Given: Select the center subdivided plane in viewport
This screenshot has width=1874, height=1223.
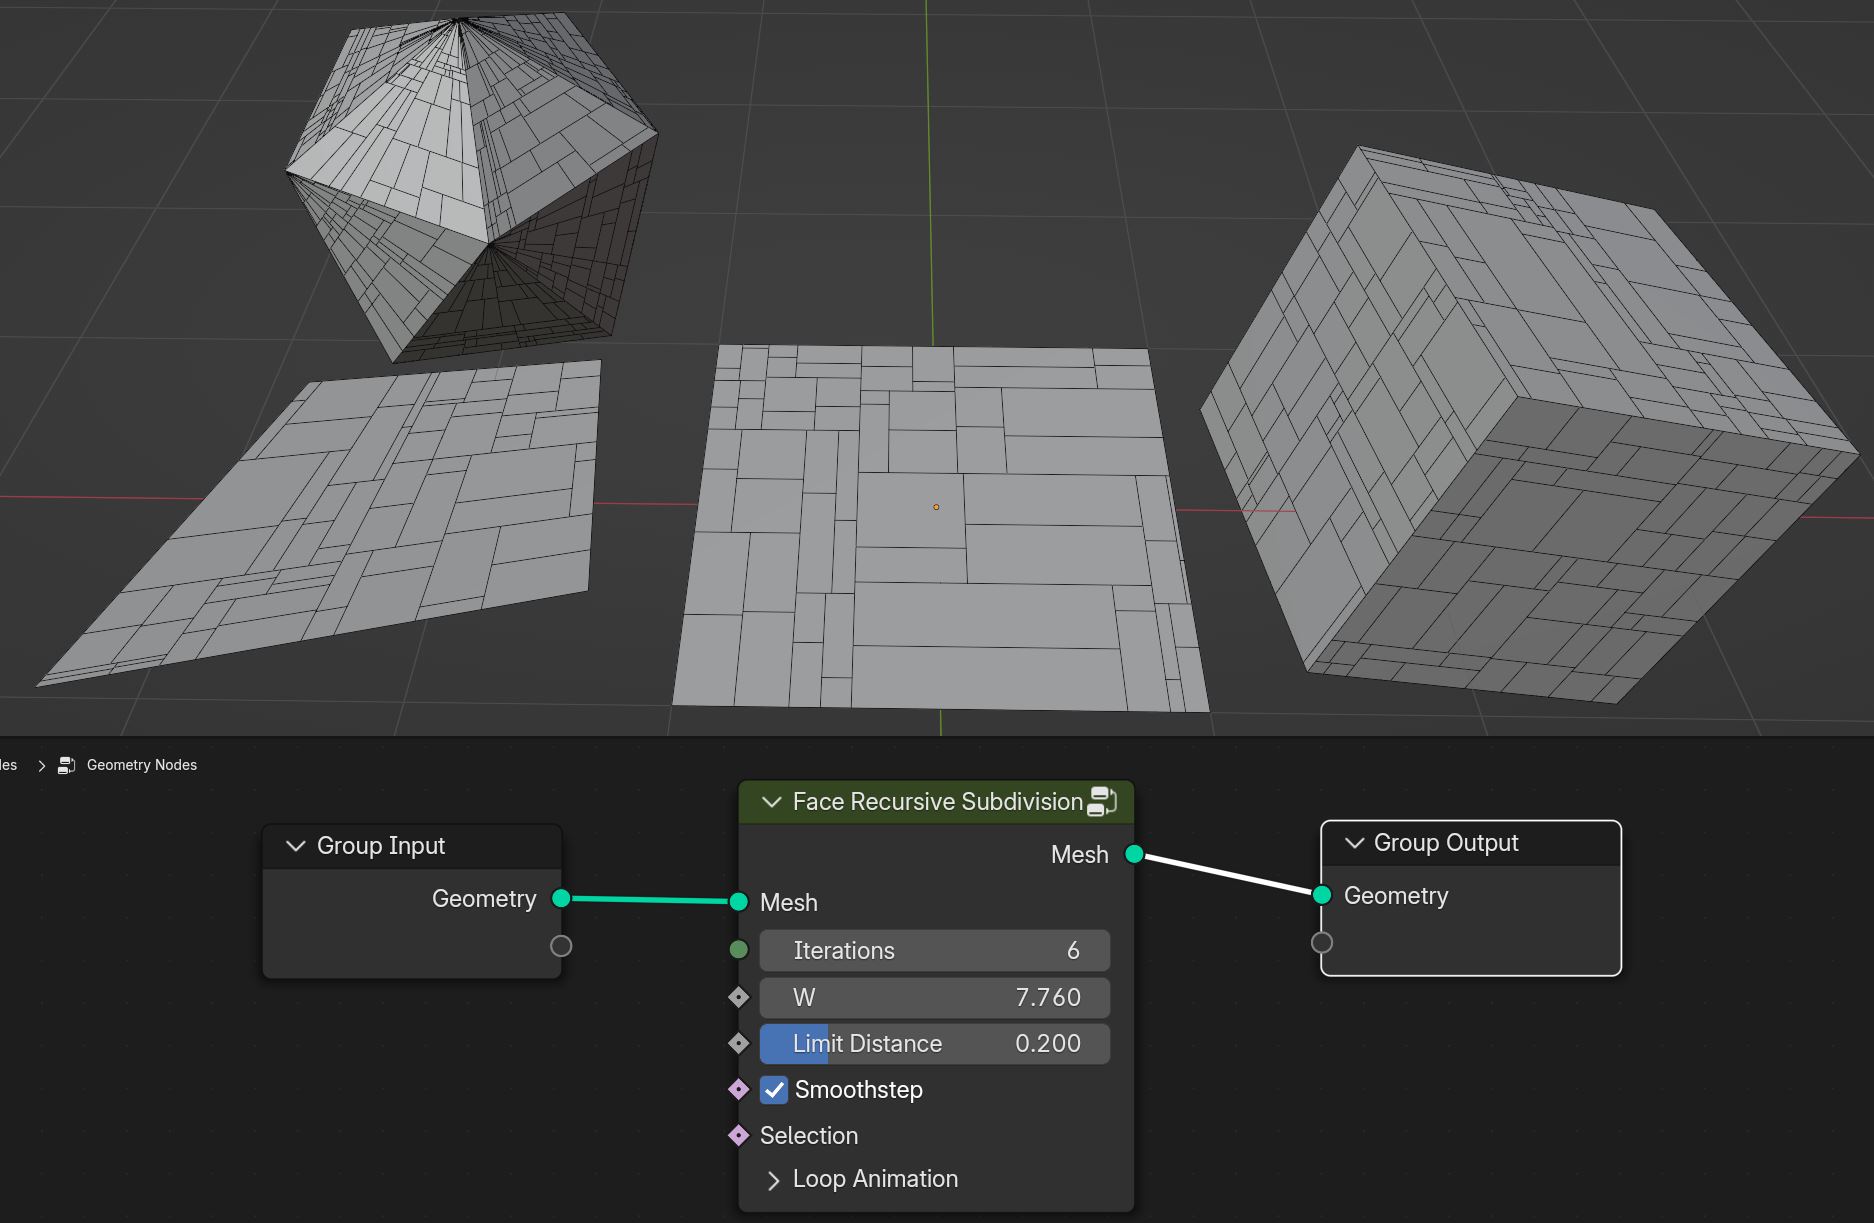Looking at the screenshot, I should (x=940, y=530).
